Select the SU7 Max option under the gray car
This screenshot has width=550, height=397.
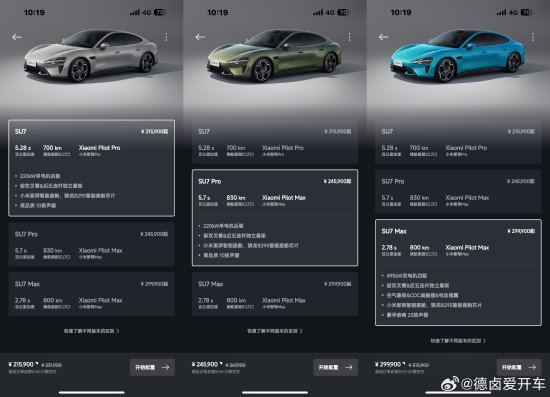tap(92, 294)
